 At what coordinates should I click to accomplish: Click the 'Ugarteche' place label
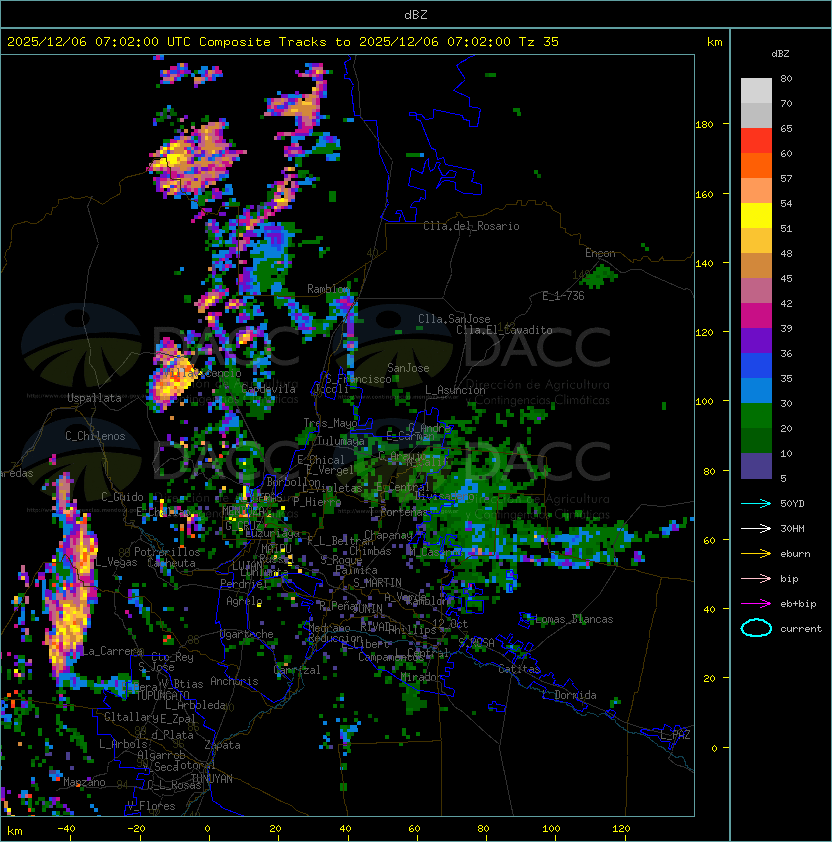pos(247,634)
